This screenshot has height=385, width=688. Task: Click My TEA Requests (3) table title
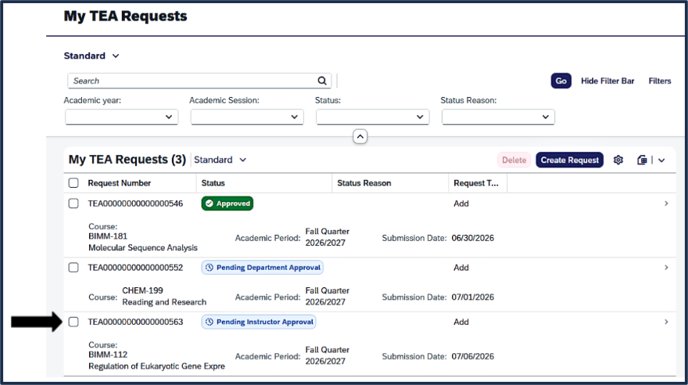click(x=127, y=159)
